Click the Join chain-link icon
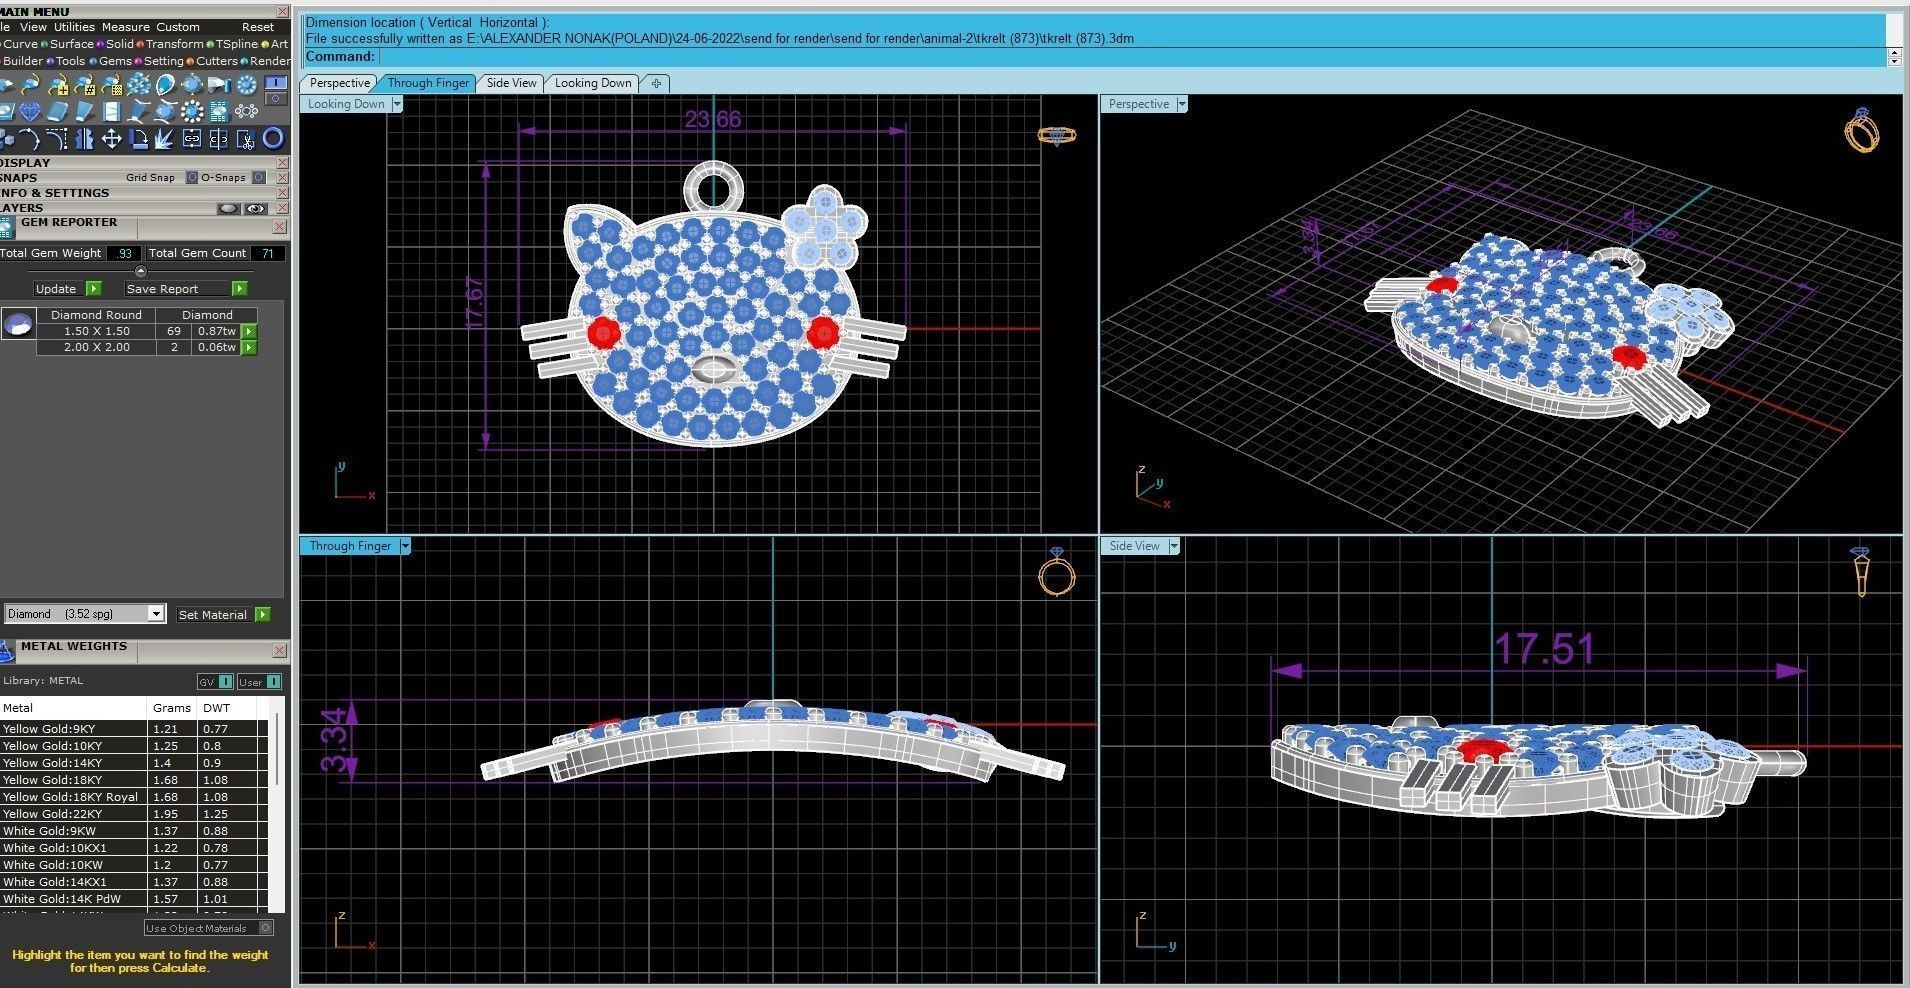 (192, 139)
